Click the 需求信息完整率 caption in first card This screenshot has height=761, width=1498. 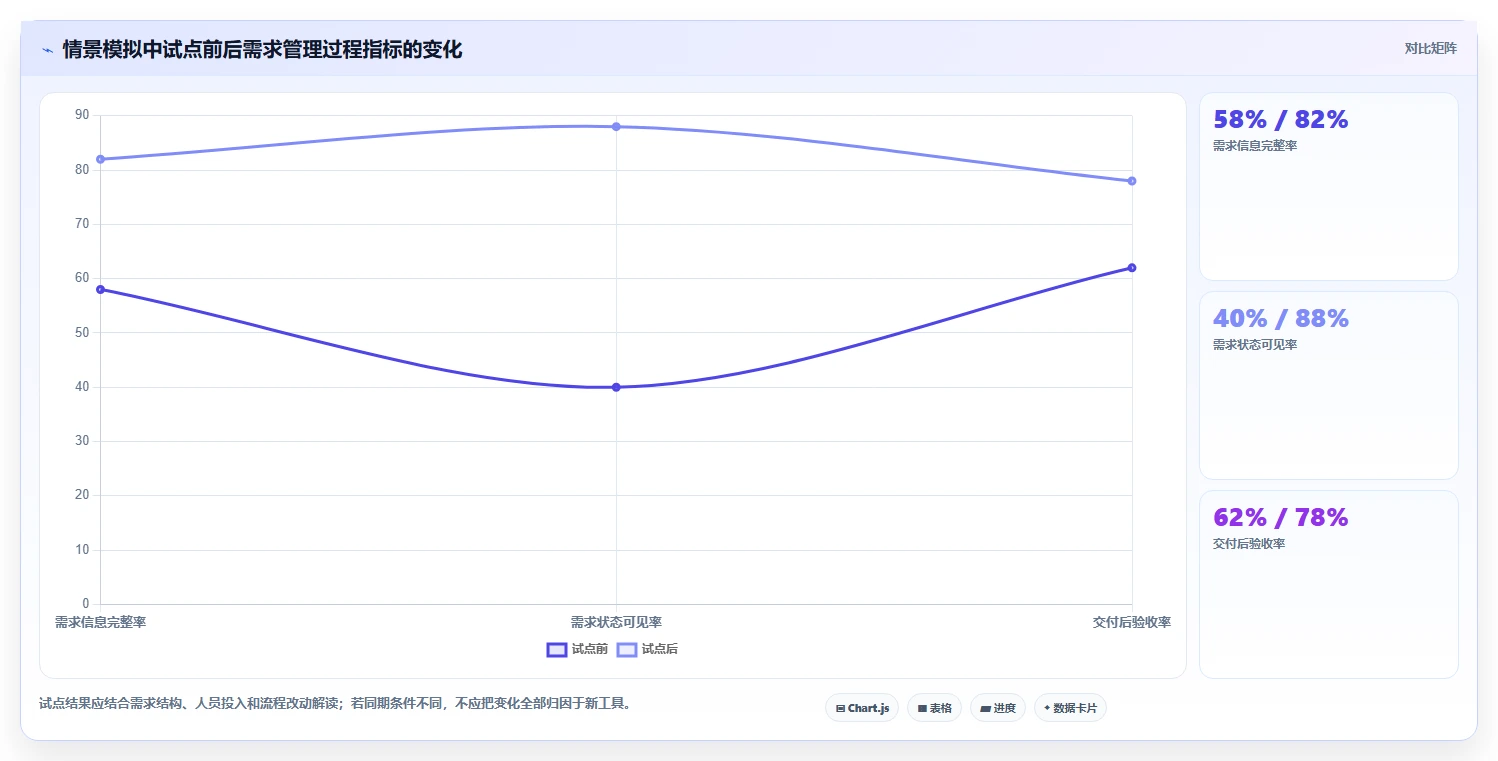click(x=1255, y=146)
